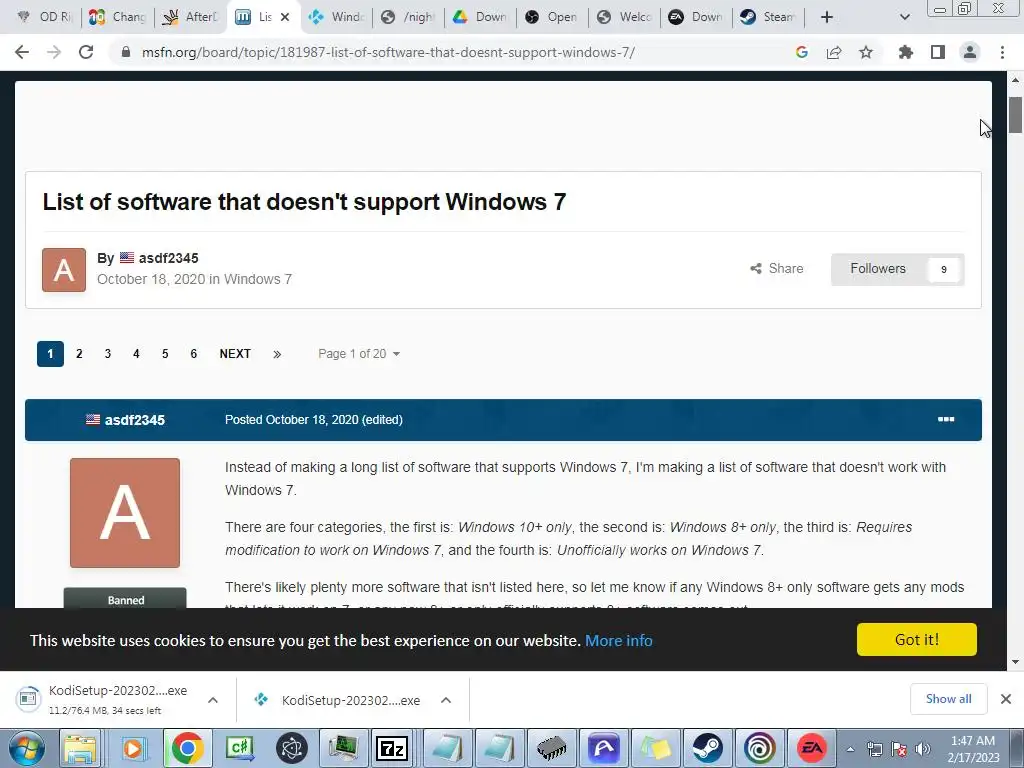This screenshot has height=768, width=1024.
Task: Go to page 5 of topic
Action: [165, 354]
